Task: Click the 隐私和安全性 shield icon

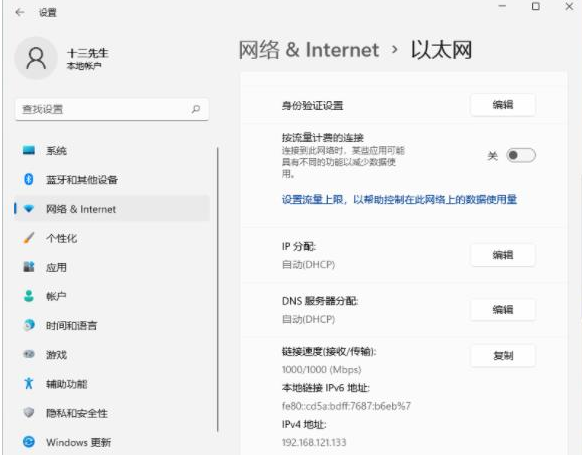Action: tap(29, 413)
